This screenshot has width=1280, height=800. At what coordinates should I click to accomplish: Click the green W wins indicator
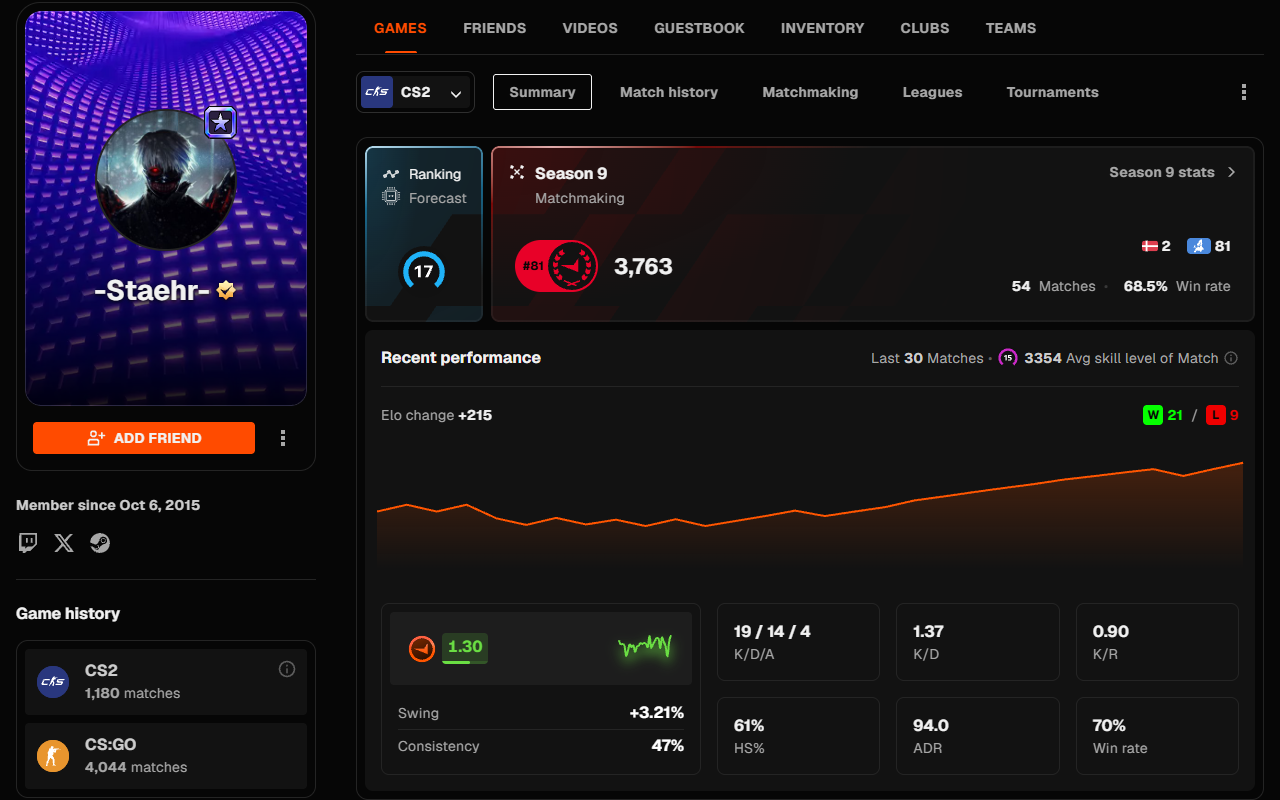tap(1153, 415)
